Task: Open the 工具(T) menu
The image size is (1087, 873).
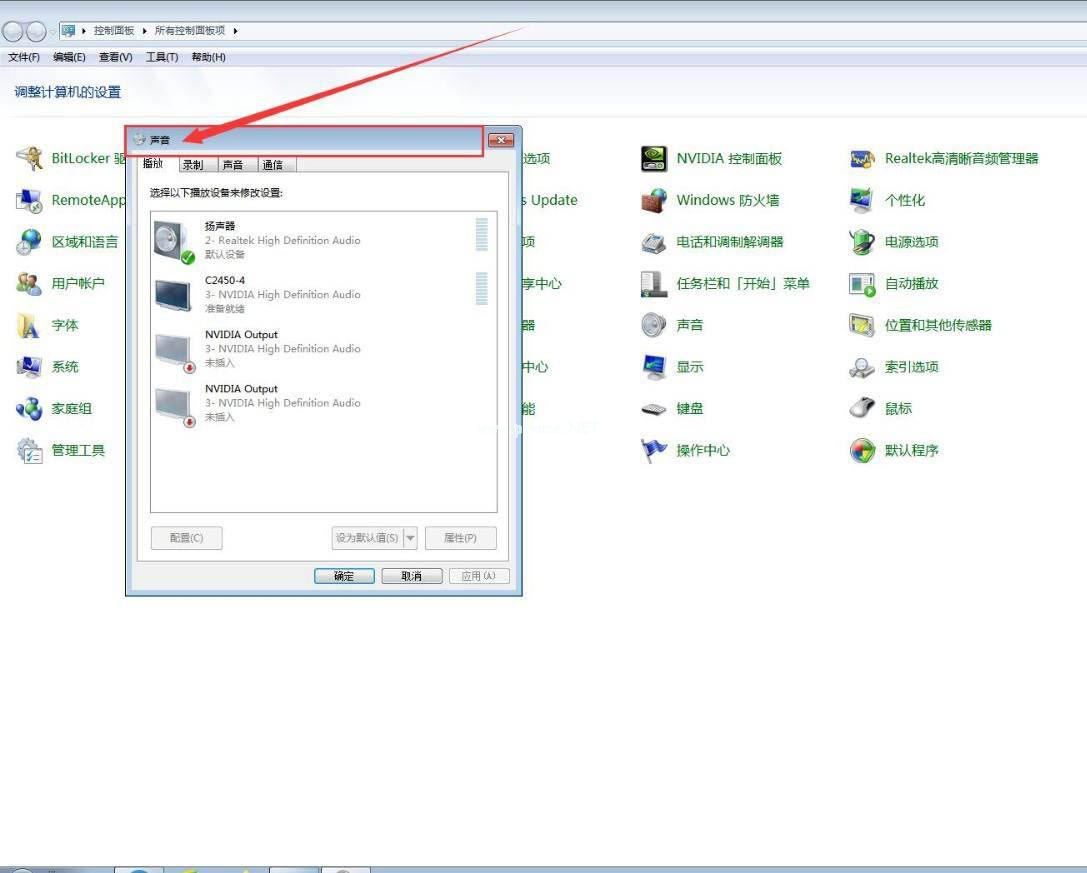Action: pyautogui.click(x=162, y=57)
